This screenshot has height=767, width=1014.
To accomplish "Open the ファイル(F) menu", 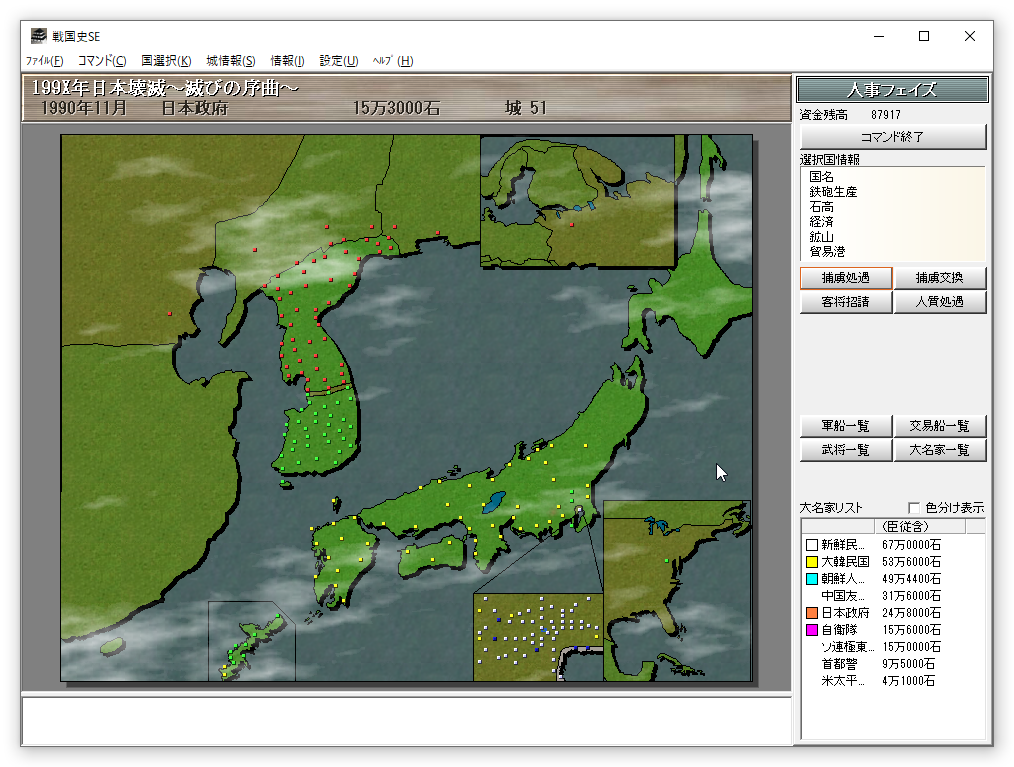I will pyautogui.click(x=44, y=61).
